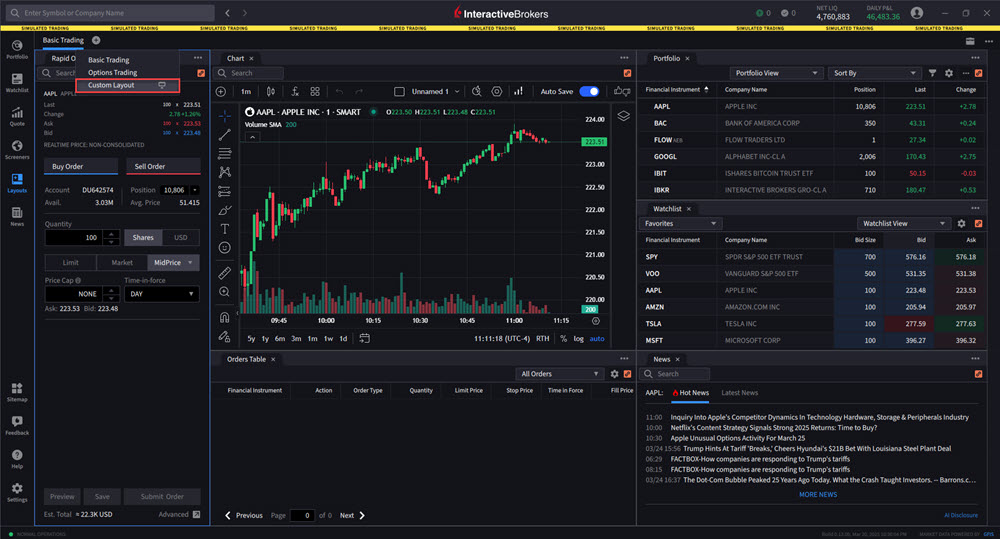
Task: Select the emoji sticker chart tool
Action: point(224,247)
